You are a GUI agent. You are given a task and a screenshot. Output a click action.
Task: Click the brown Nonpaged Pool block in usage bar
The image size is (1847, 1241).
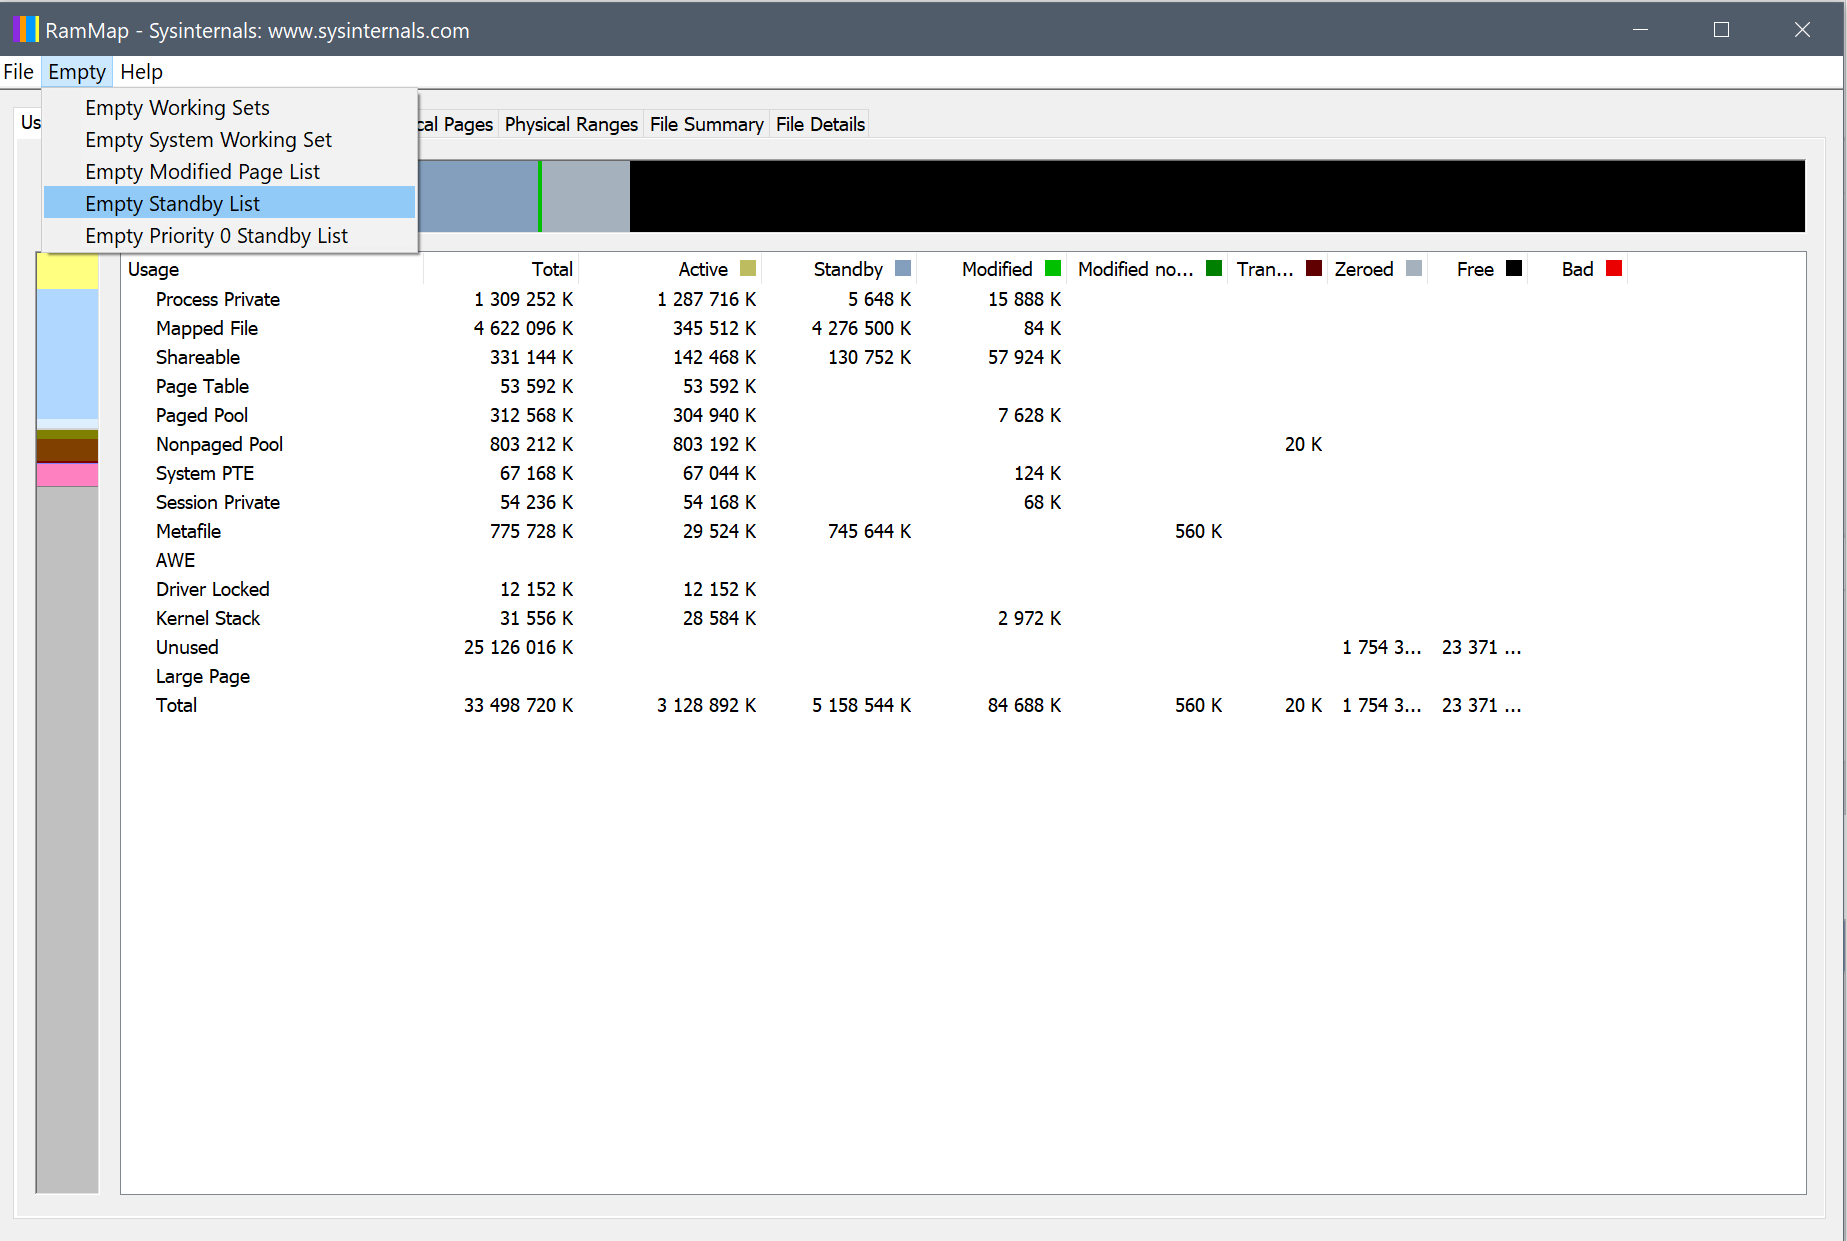coord(67,451)
